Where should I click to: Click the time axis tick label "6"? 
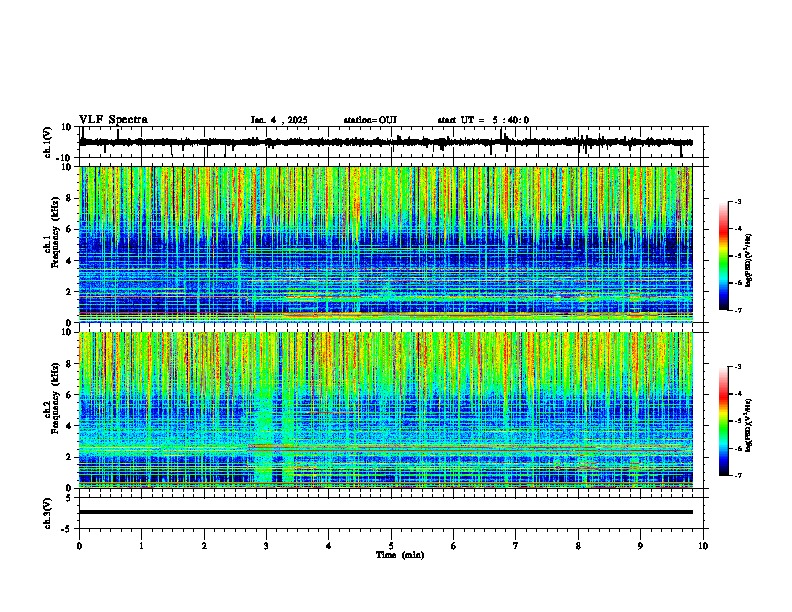[454, 545]
